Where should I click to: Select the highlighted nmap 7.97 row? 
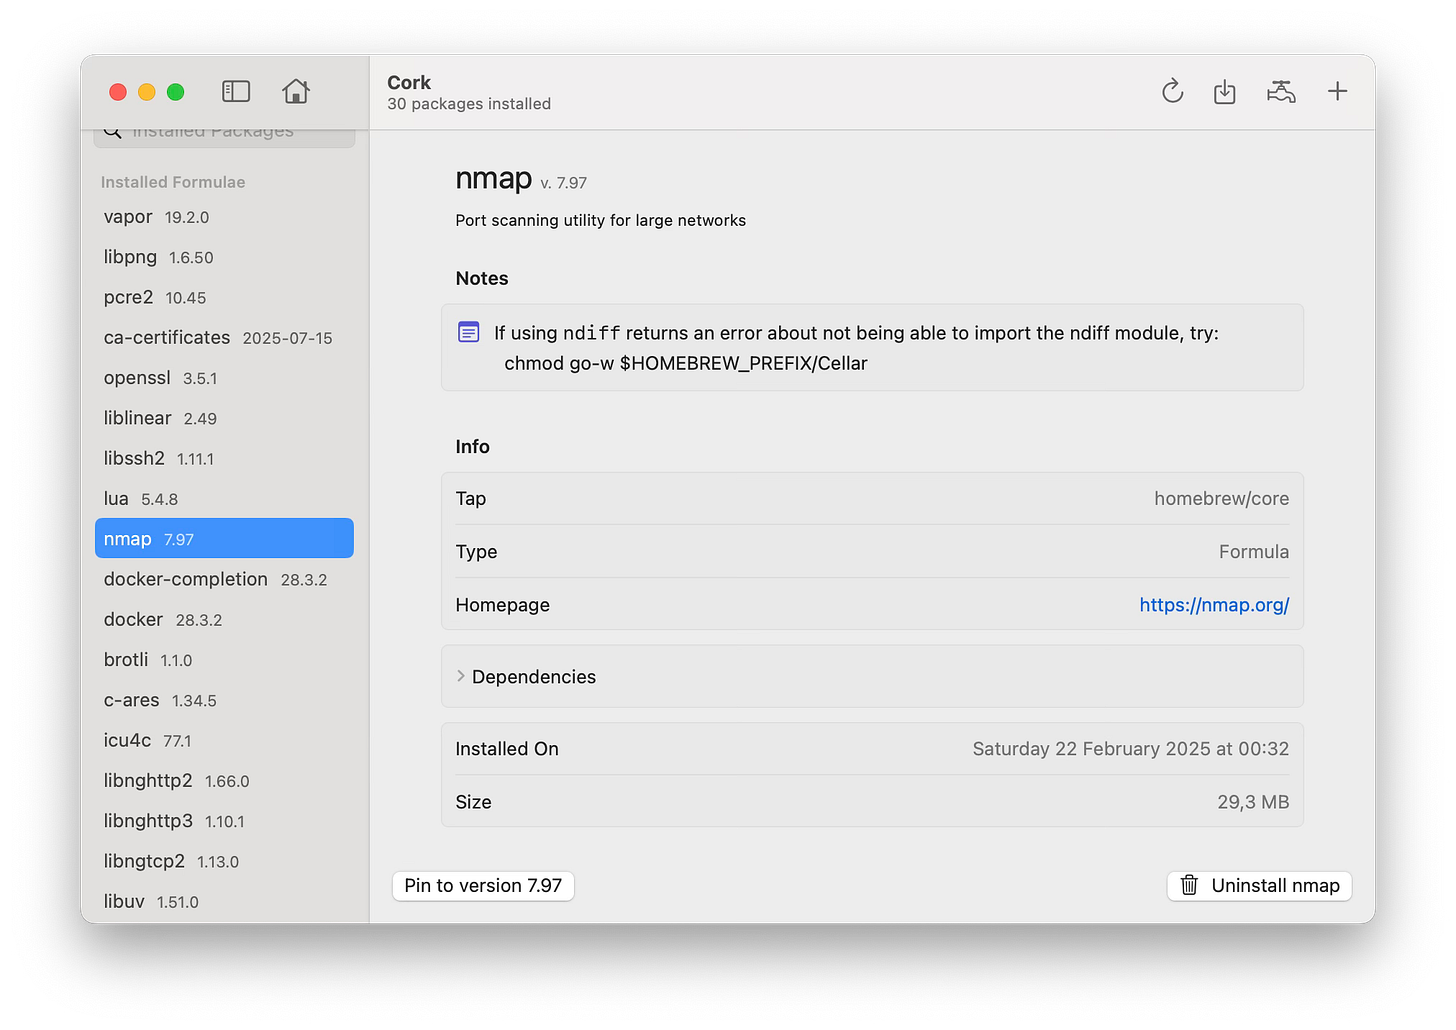(224, 538)
